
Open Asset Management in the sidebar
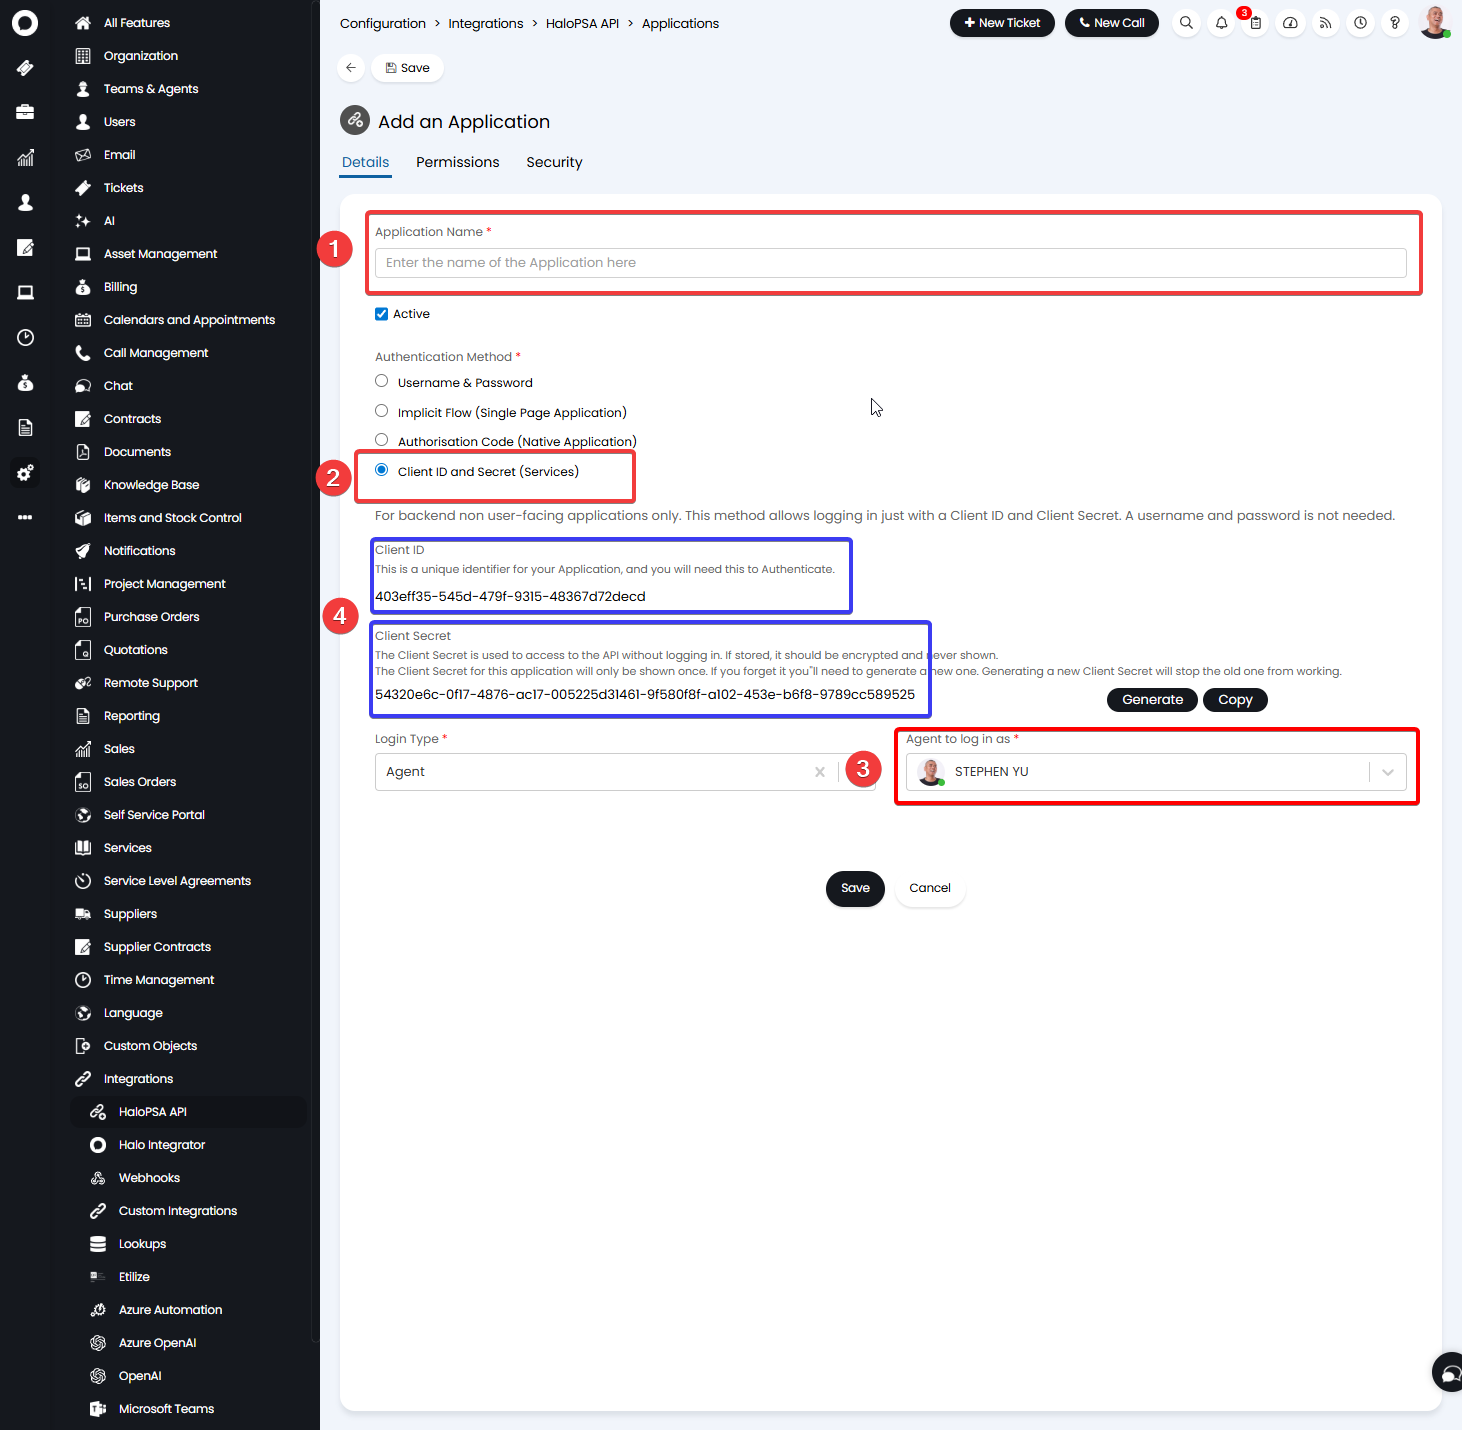click(x=160, y=254)
